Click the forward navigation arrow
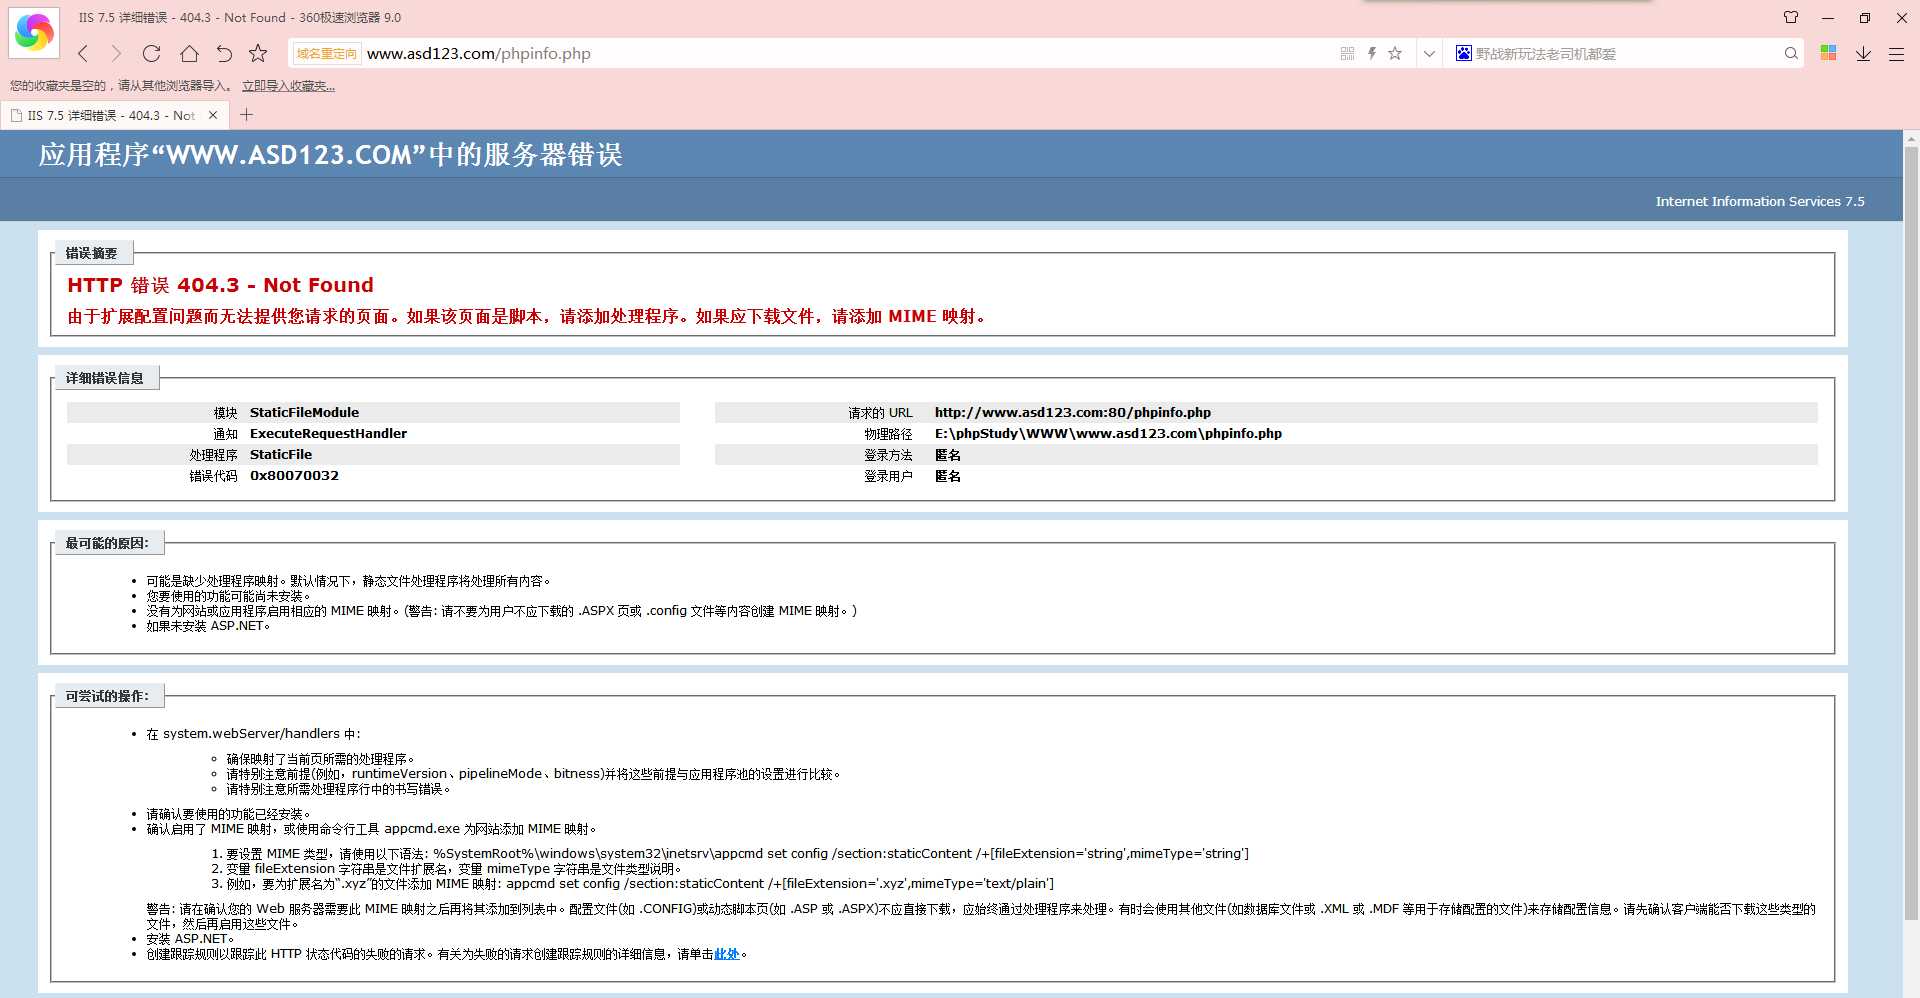This screenshot has height=998, width=1920. point(116,54)
